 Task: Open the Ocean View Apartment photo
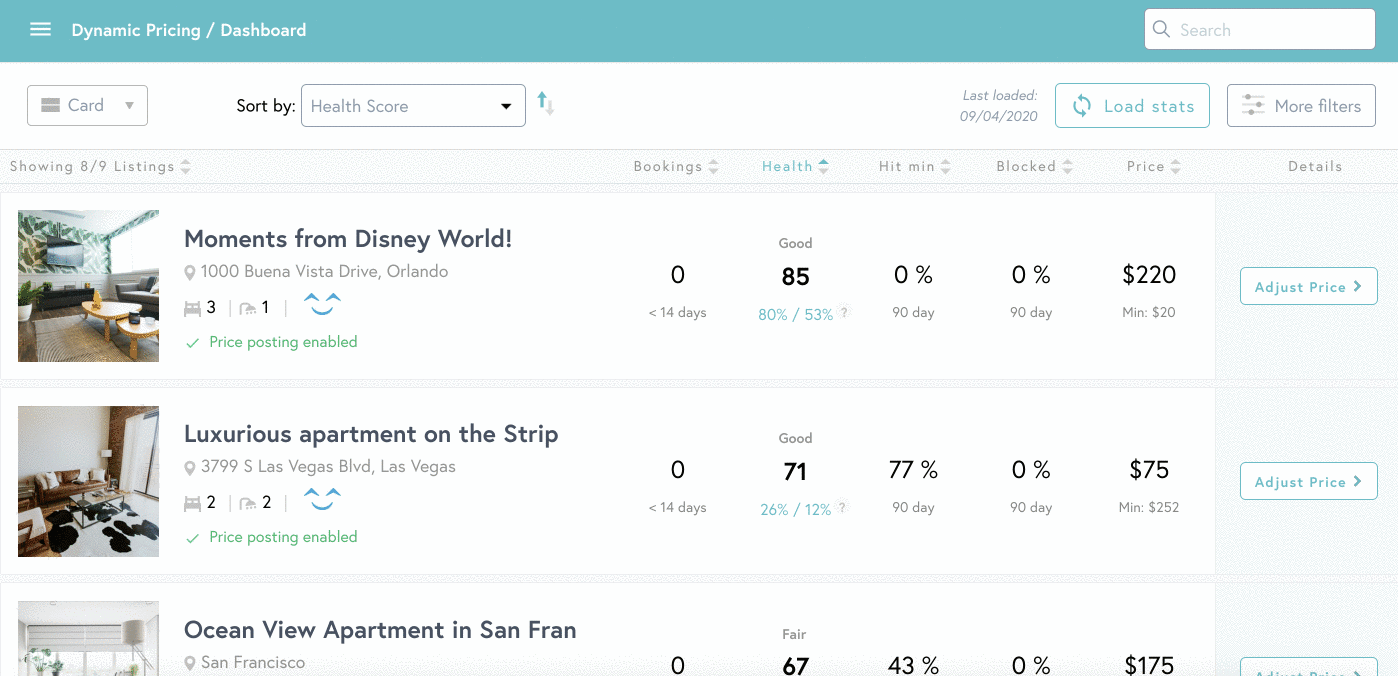88,638
